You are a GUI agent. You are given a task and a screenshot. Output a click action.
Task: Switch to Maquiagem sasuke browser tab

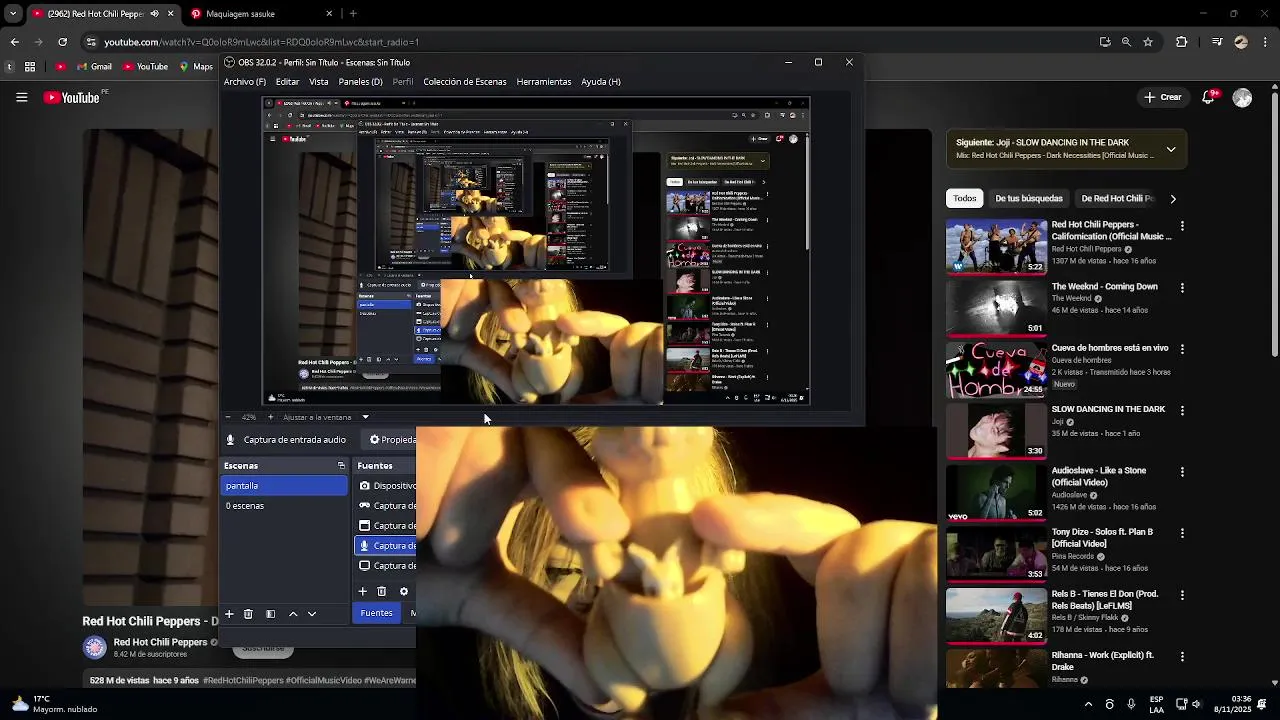pos(262,14)
